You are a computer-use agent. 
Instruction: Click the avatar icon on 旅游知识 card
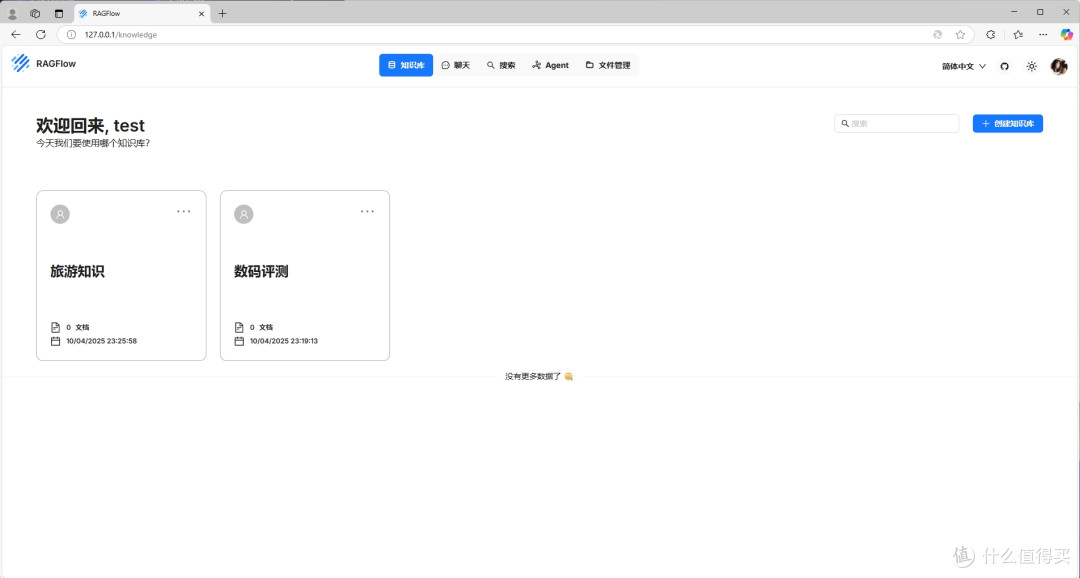coord(60,214)
